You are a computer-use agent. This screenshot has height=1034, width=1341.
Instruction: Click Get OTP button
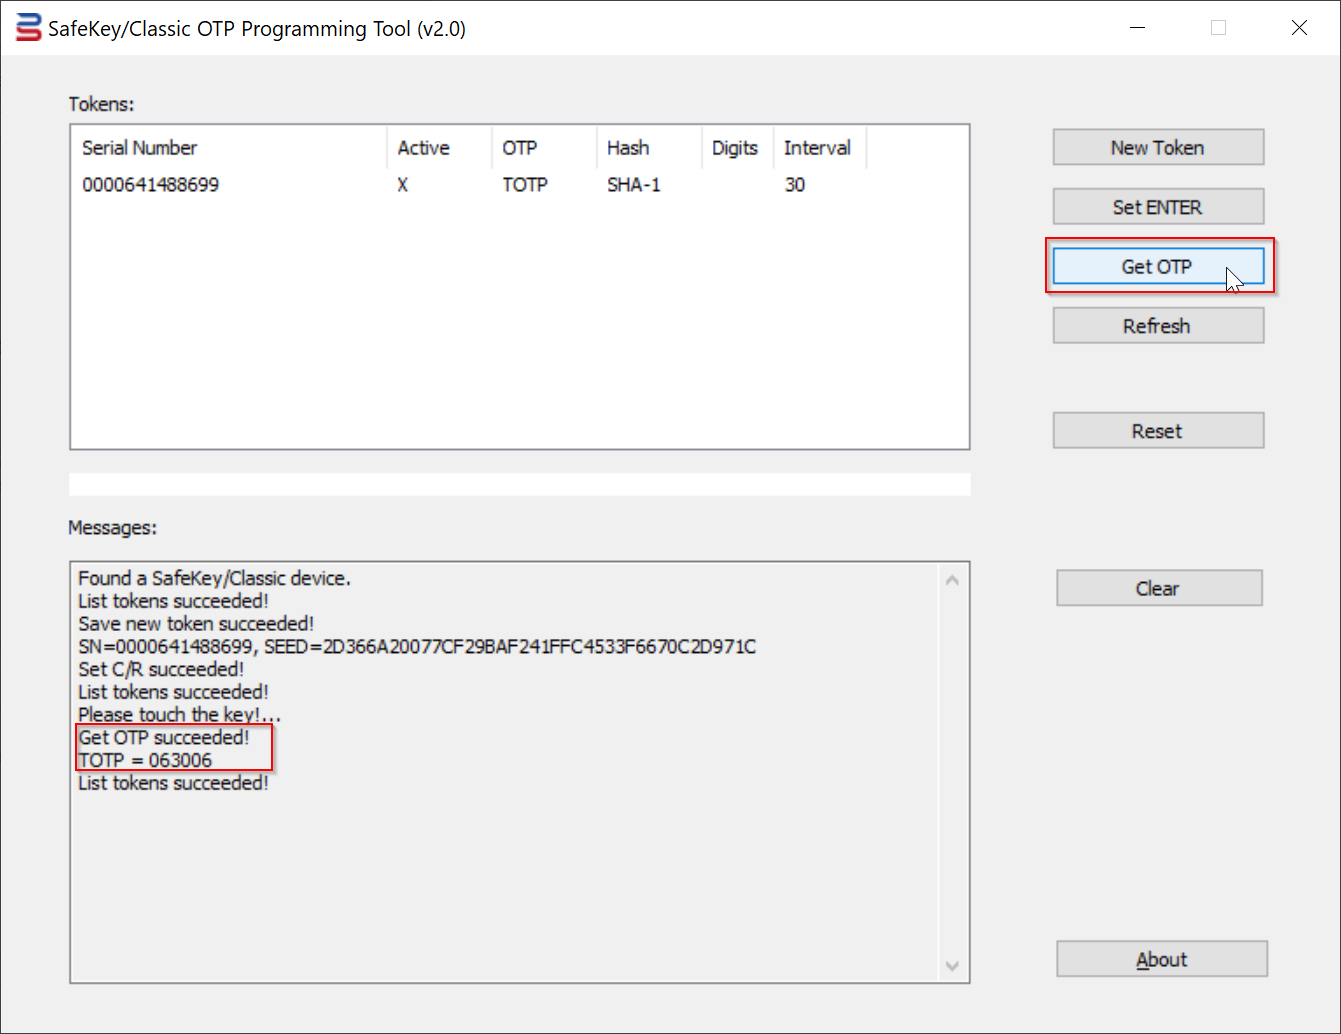[x=1157, y=267]
